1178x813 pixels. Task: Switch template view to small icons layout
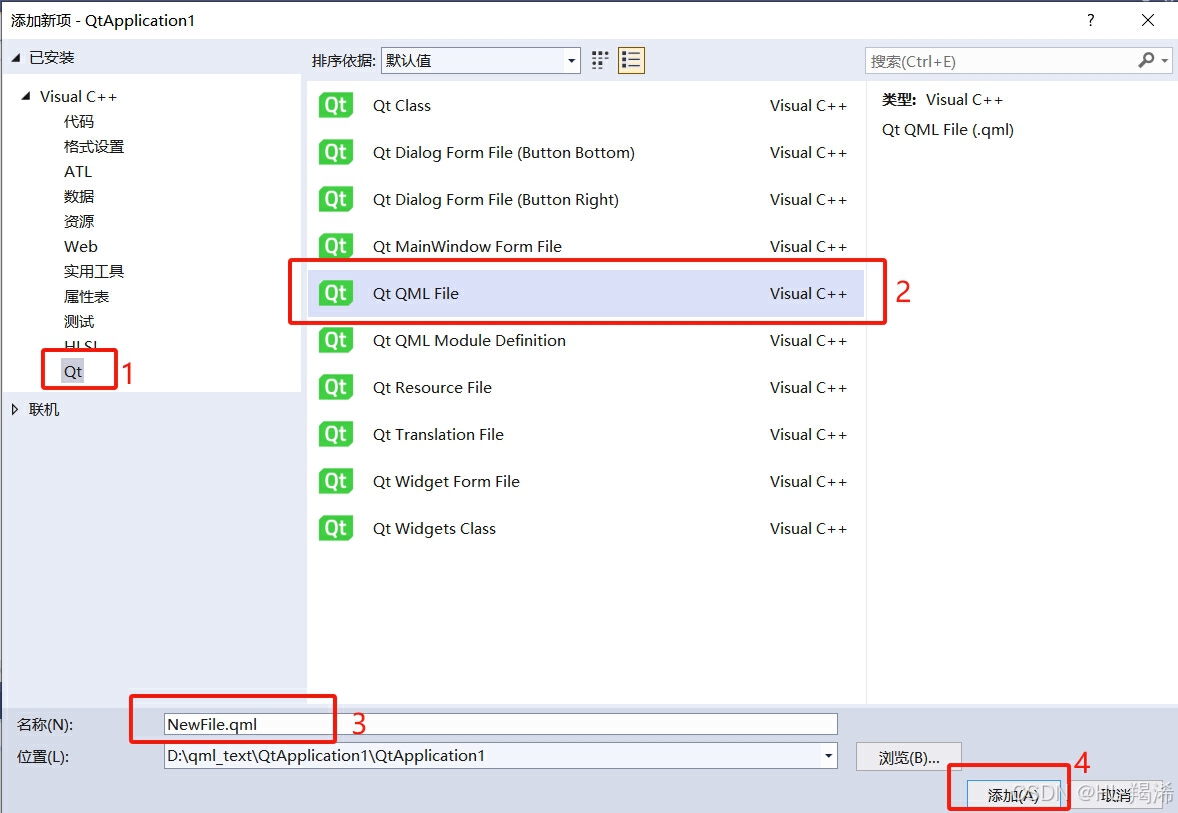[x=599, y=60]
